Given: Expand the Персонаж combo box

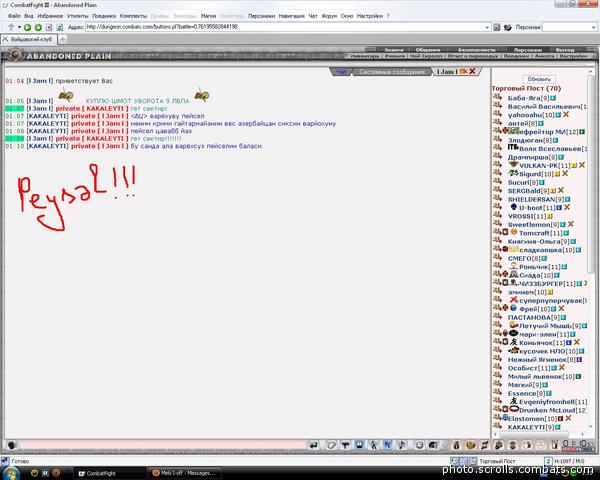Looking at the screenshot, I should point(593,27).
